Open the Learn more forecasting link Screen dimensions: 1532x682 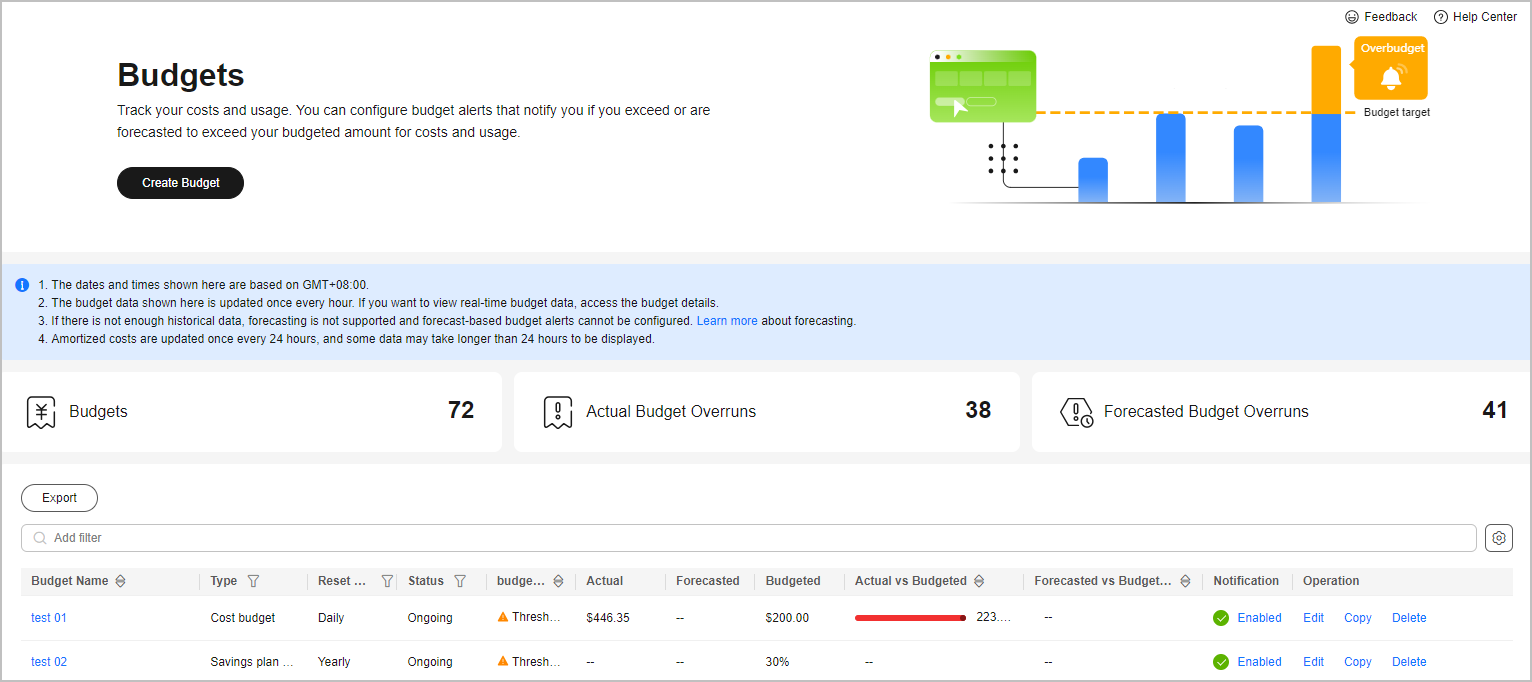[726, 321]
